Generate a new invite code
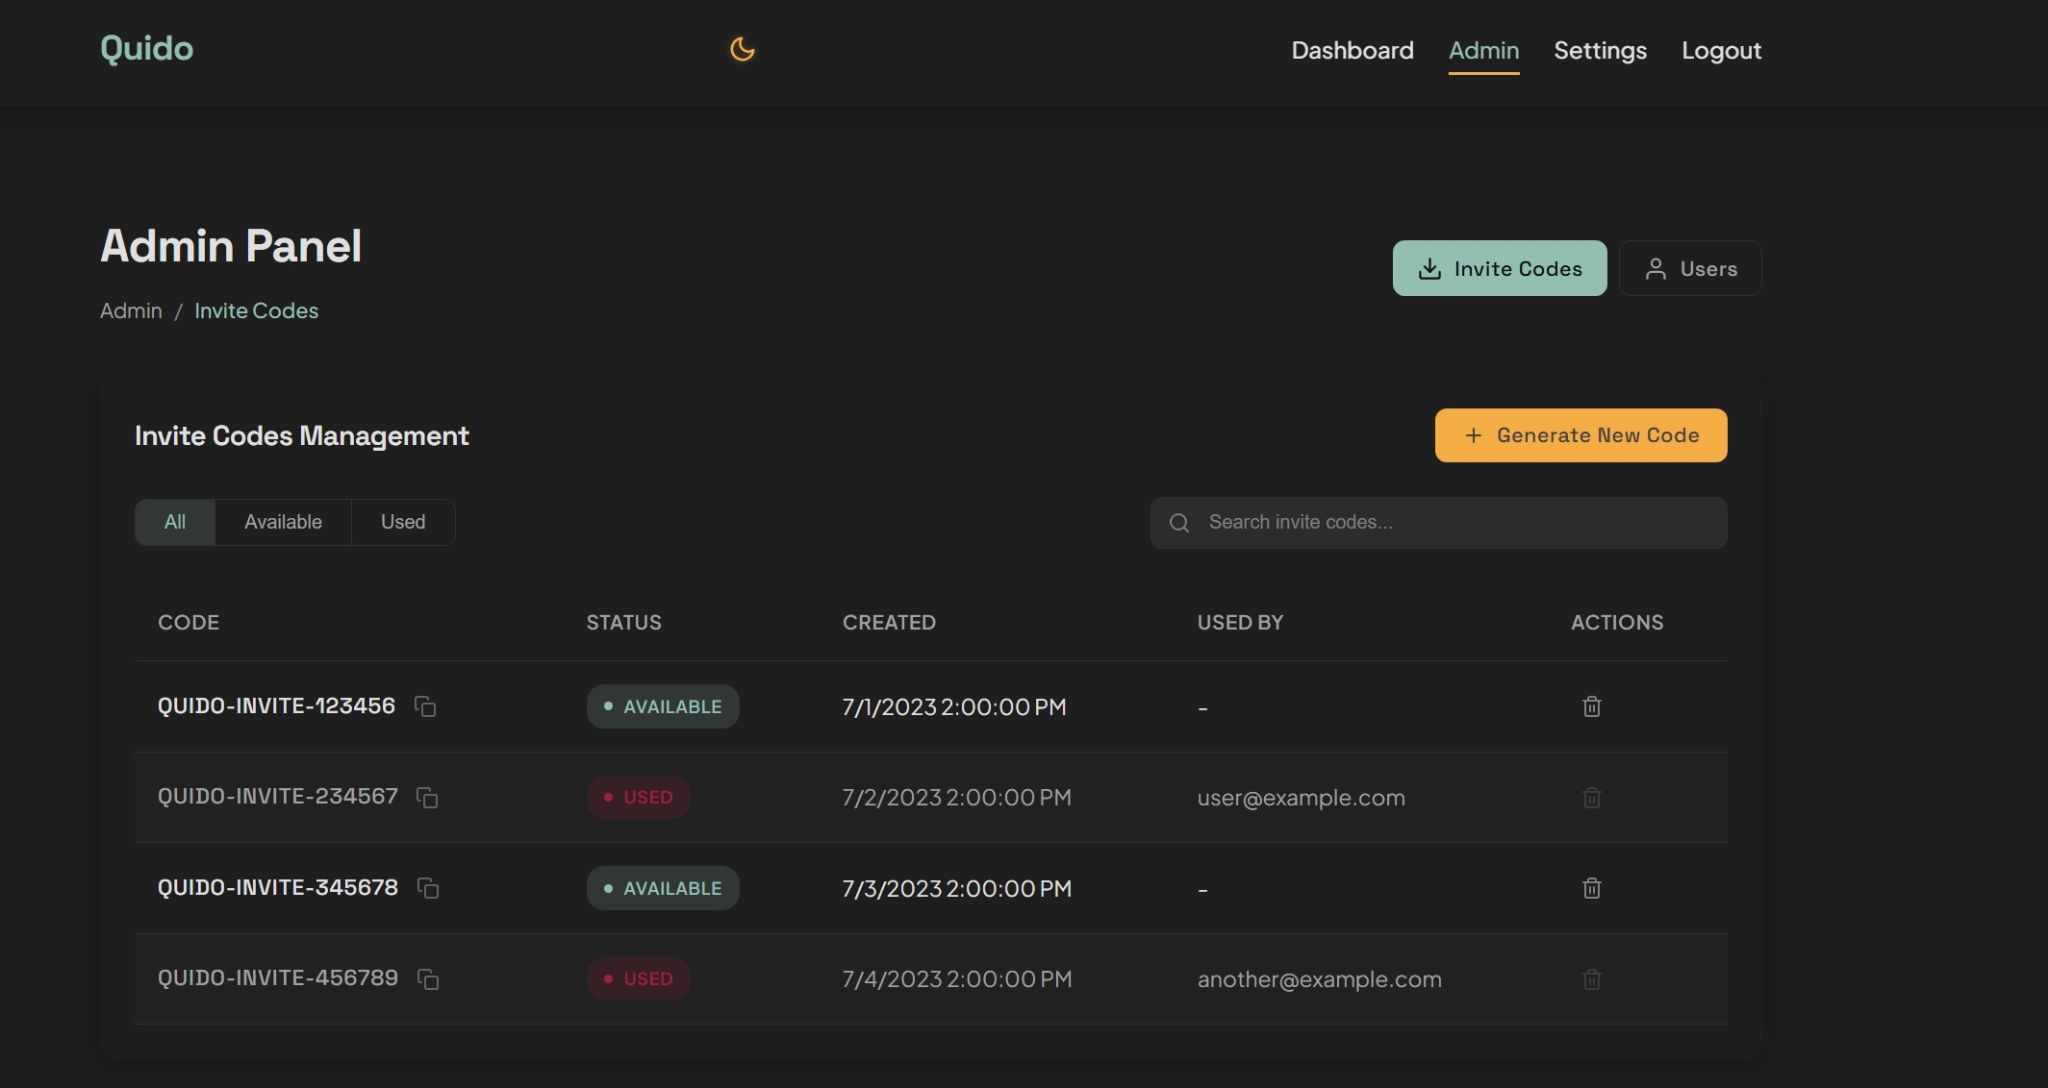 [1580, 435]
